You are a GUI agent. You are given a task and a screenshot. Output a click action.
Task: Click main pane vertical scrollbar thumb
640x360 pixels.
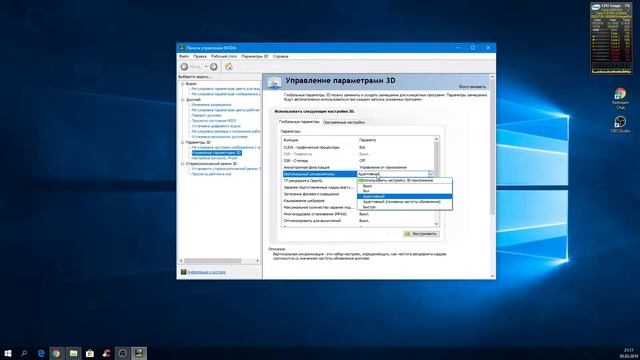(492, 147)
